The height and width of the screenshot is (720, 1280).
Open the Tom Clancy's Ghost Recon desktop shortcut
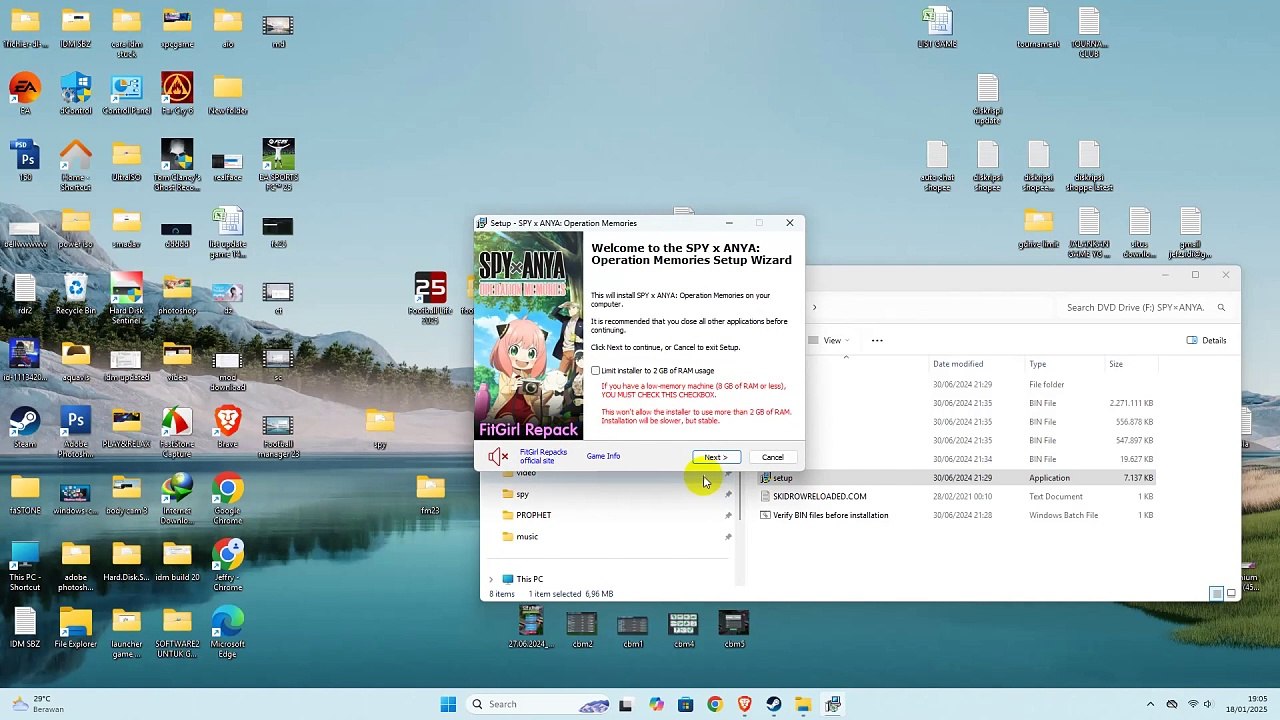click(177, 165)
